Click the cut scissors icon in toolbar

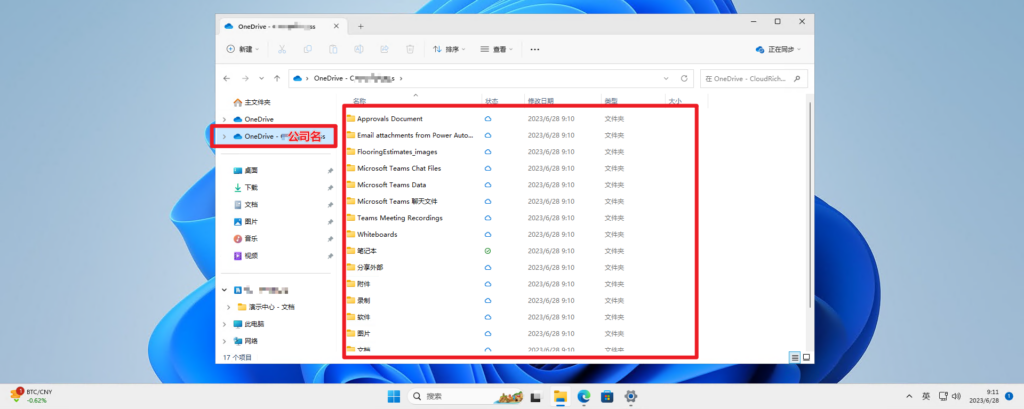point(282,48)
